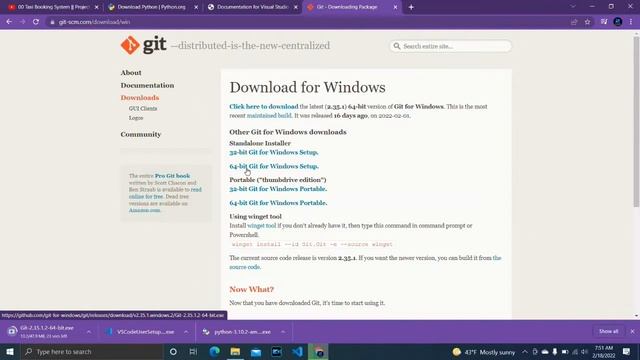
Task: Open Community in the site sidebar
Action: (x=140, y=134)
